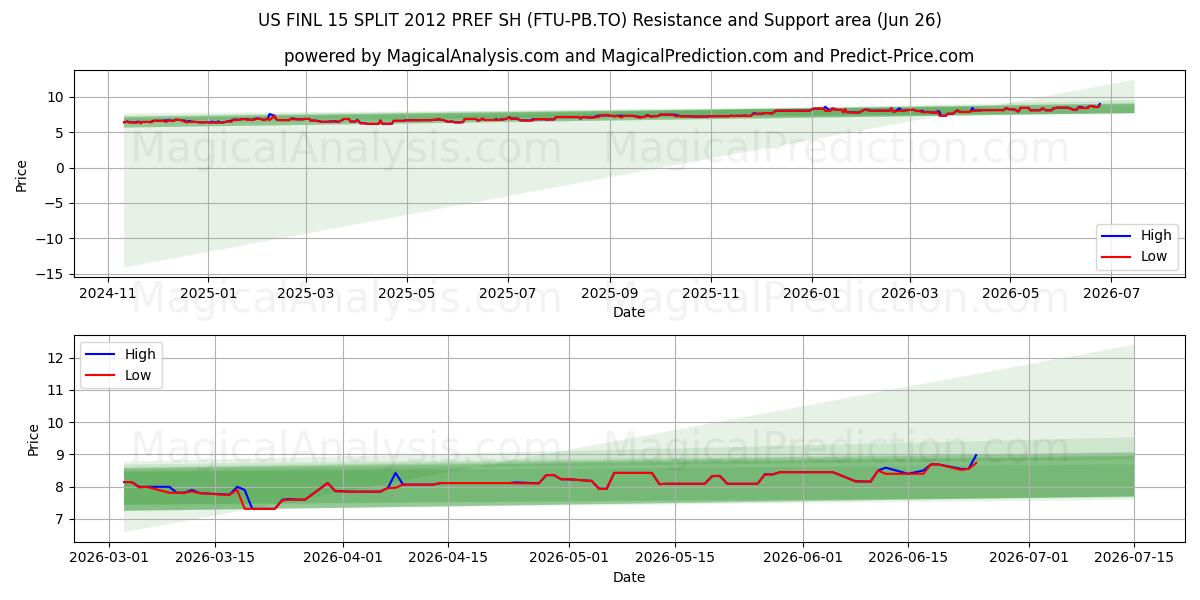Click the 2026-07-01 date tick label
The width and height of the screenshot is (1200, 600).
1029,559
